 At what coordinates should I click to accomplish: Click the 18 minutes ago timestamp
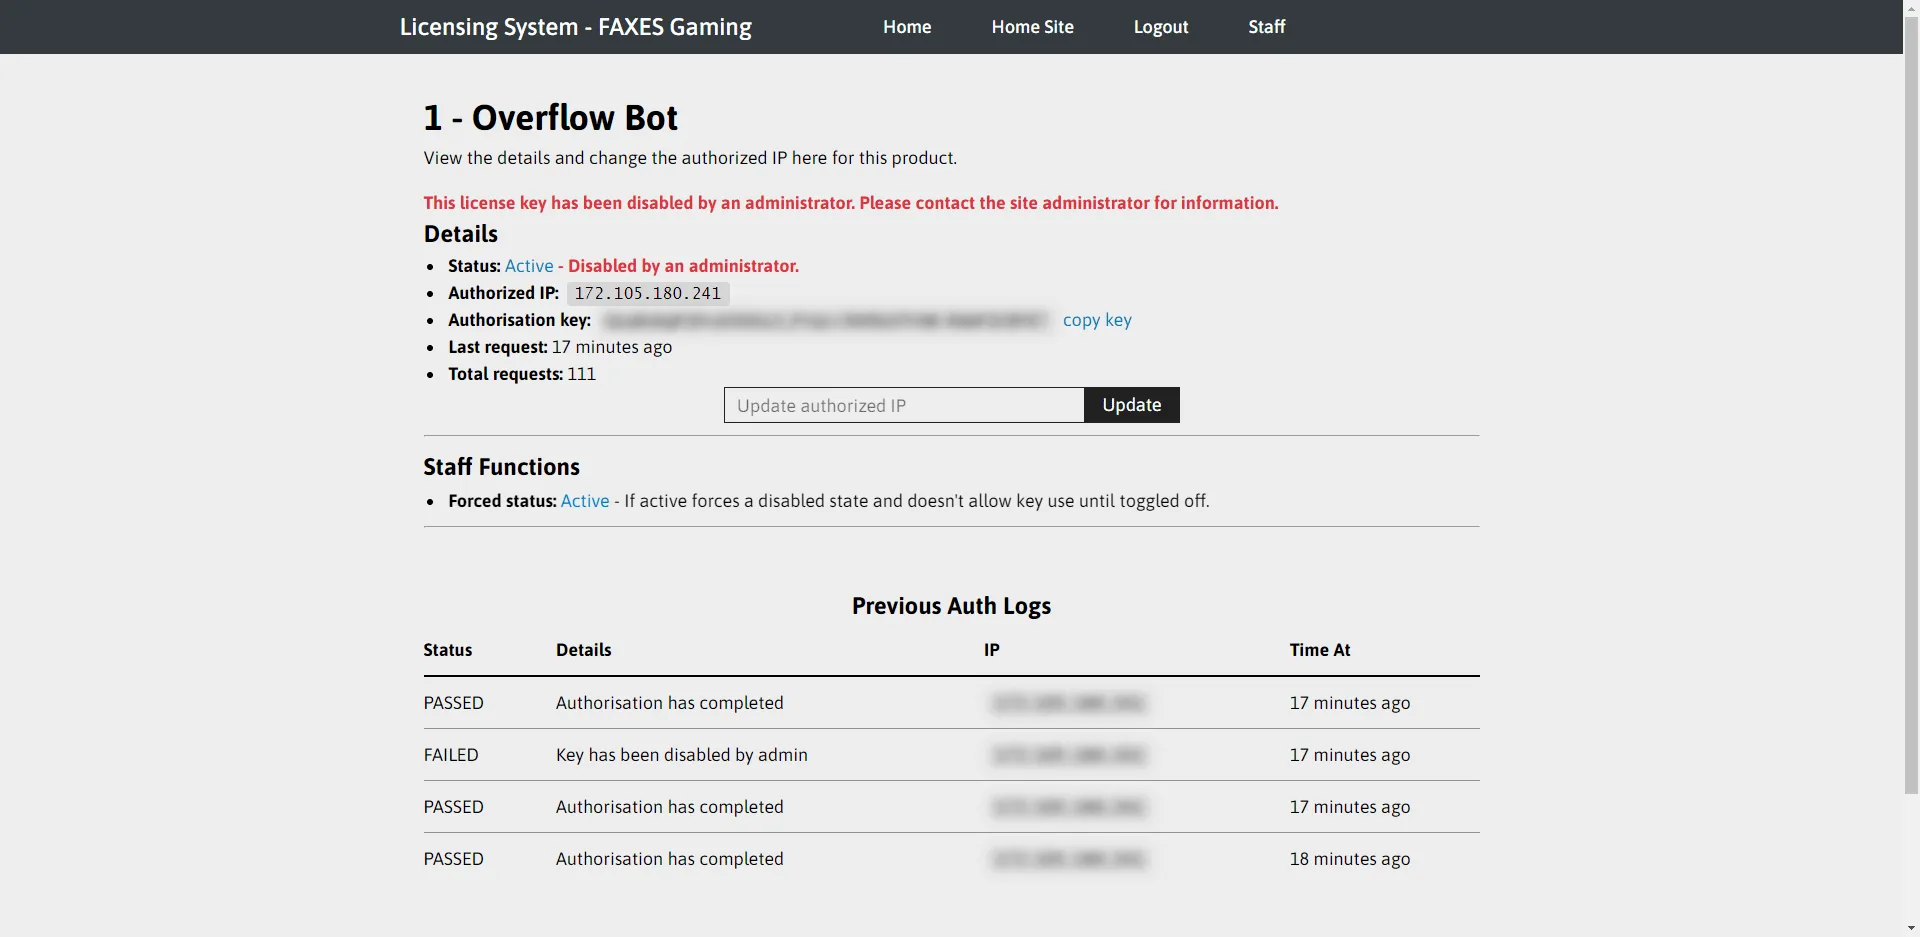point(1349,859)
